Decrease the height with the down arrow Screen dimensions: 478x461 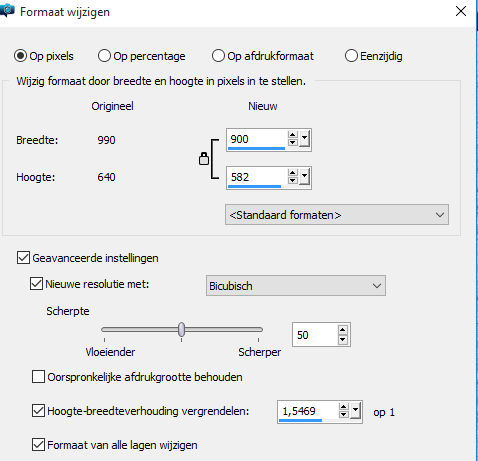[x=293, y=180]
